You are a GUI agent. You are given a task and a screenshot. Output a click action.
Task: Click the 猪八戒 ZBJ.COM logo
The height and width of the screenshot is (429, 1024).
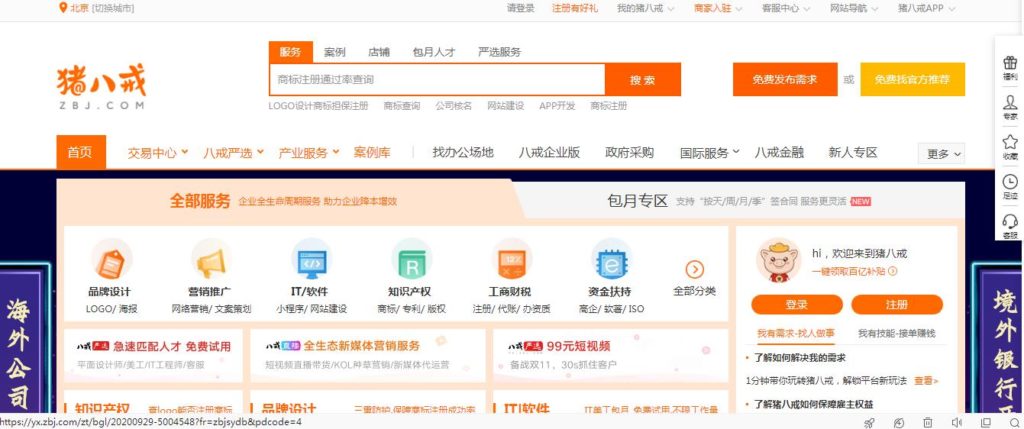tap(101, 86)
